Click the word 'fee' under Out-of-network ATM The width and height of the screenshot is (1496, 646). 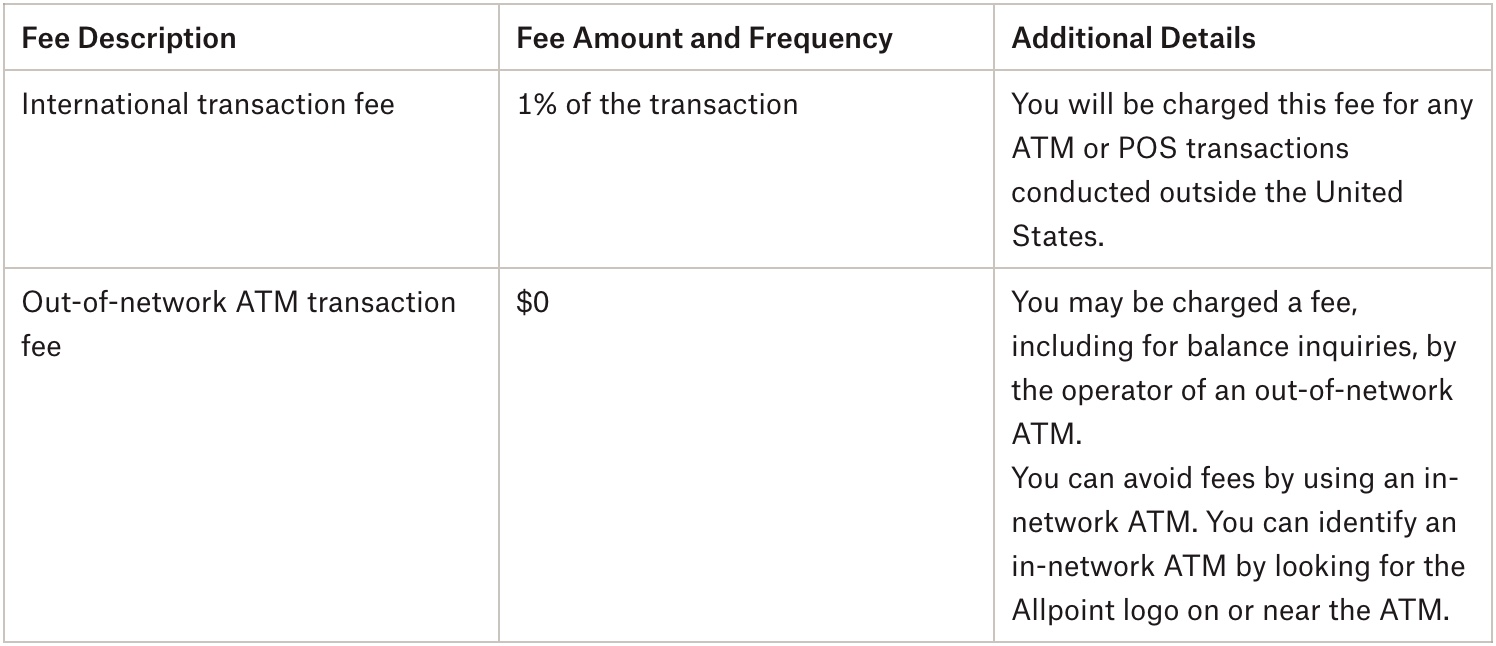[41, 346]
